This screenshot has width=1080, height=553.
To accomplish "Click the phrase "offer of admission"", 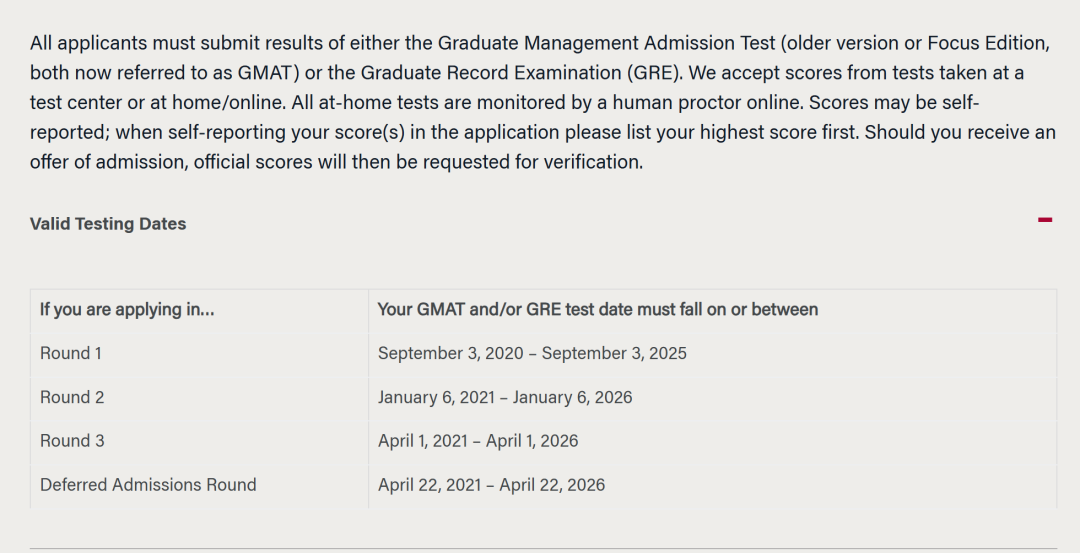I will tap(105, 162).
